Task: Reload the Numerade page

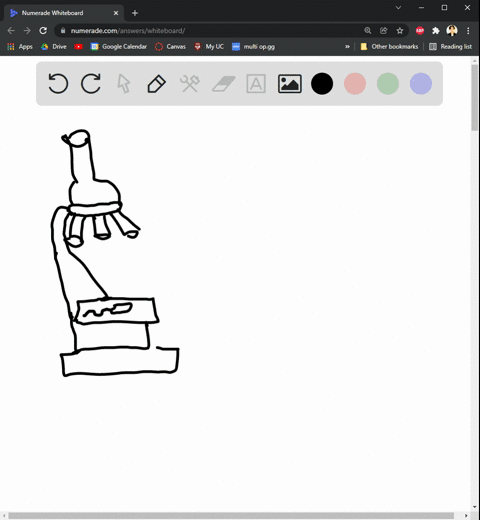Action: pos(43,31)
